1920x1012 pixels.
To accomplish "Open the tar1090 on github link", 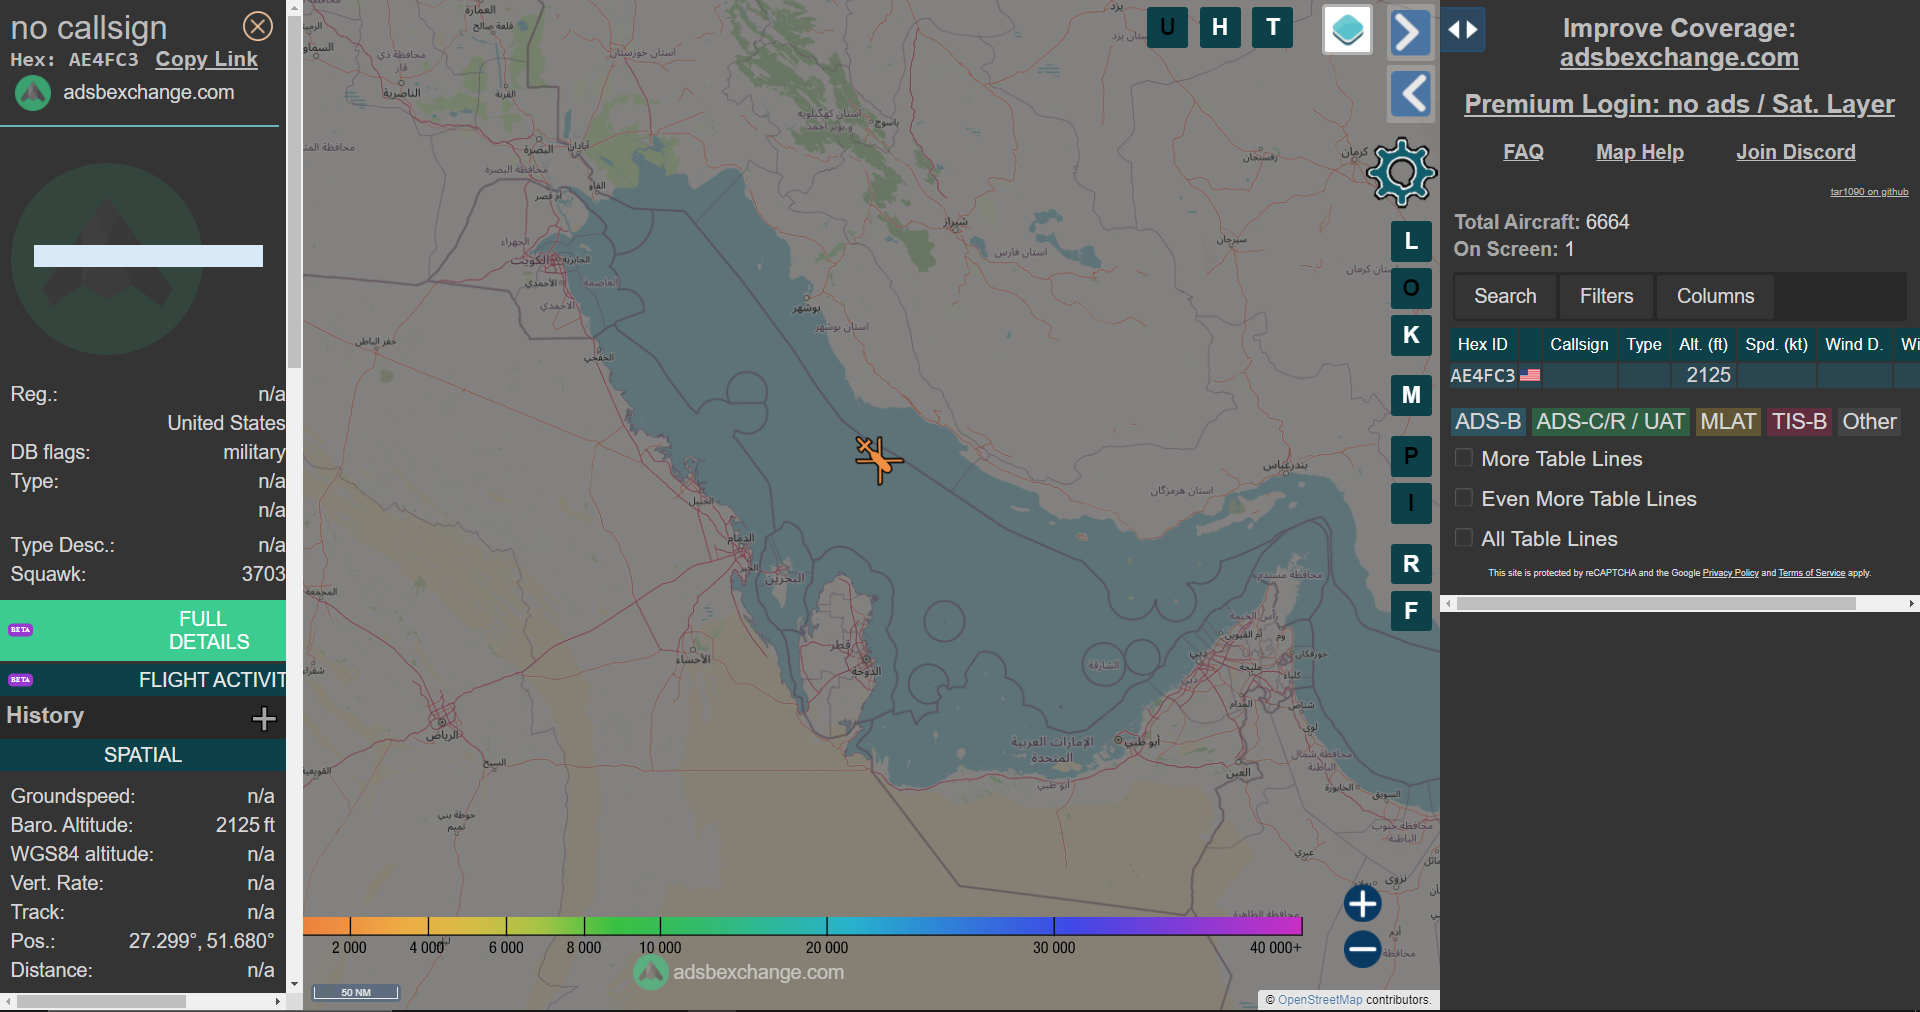I will pyautogui.click(x=1869, y=192).
